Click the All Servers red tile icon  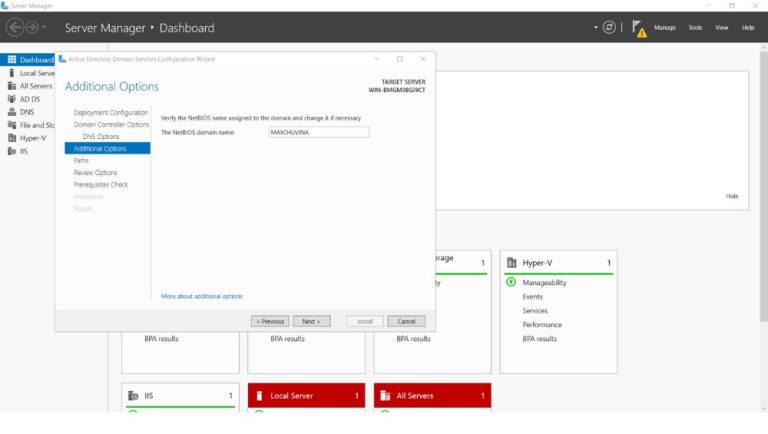pos(385,396)
